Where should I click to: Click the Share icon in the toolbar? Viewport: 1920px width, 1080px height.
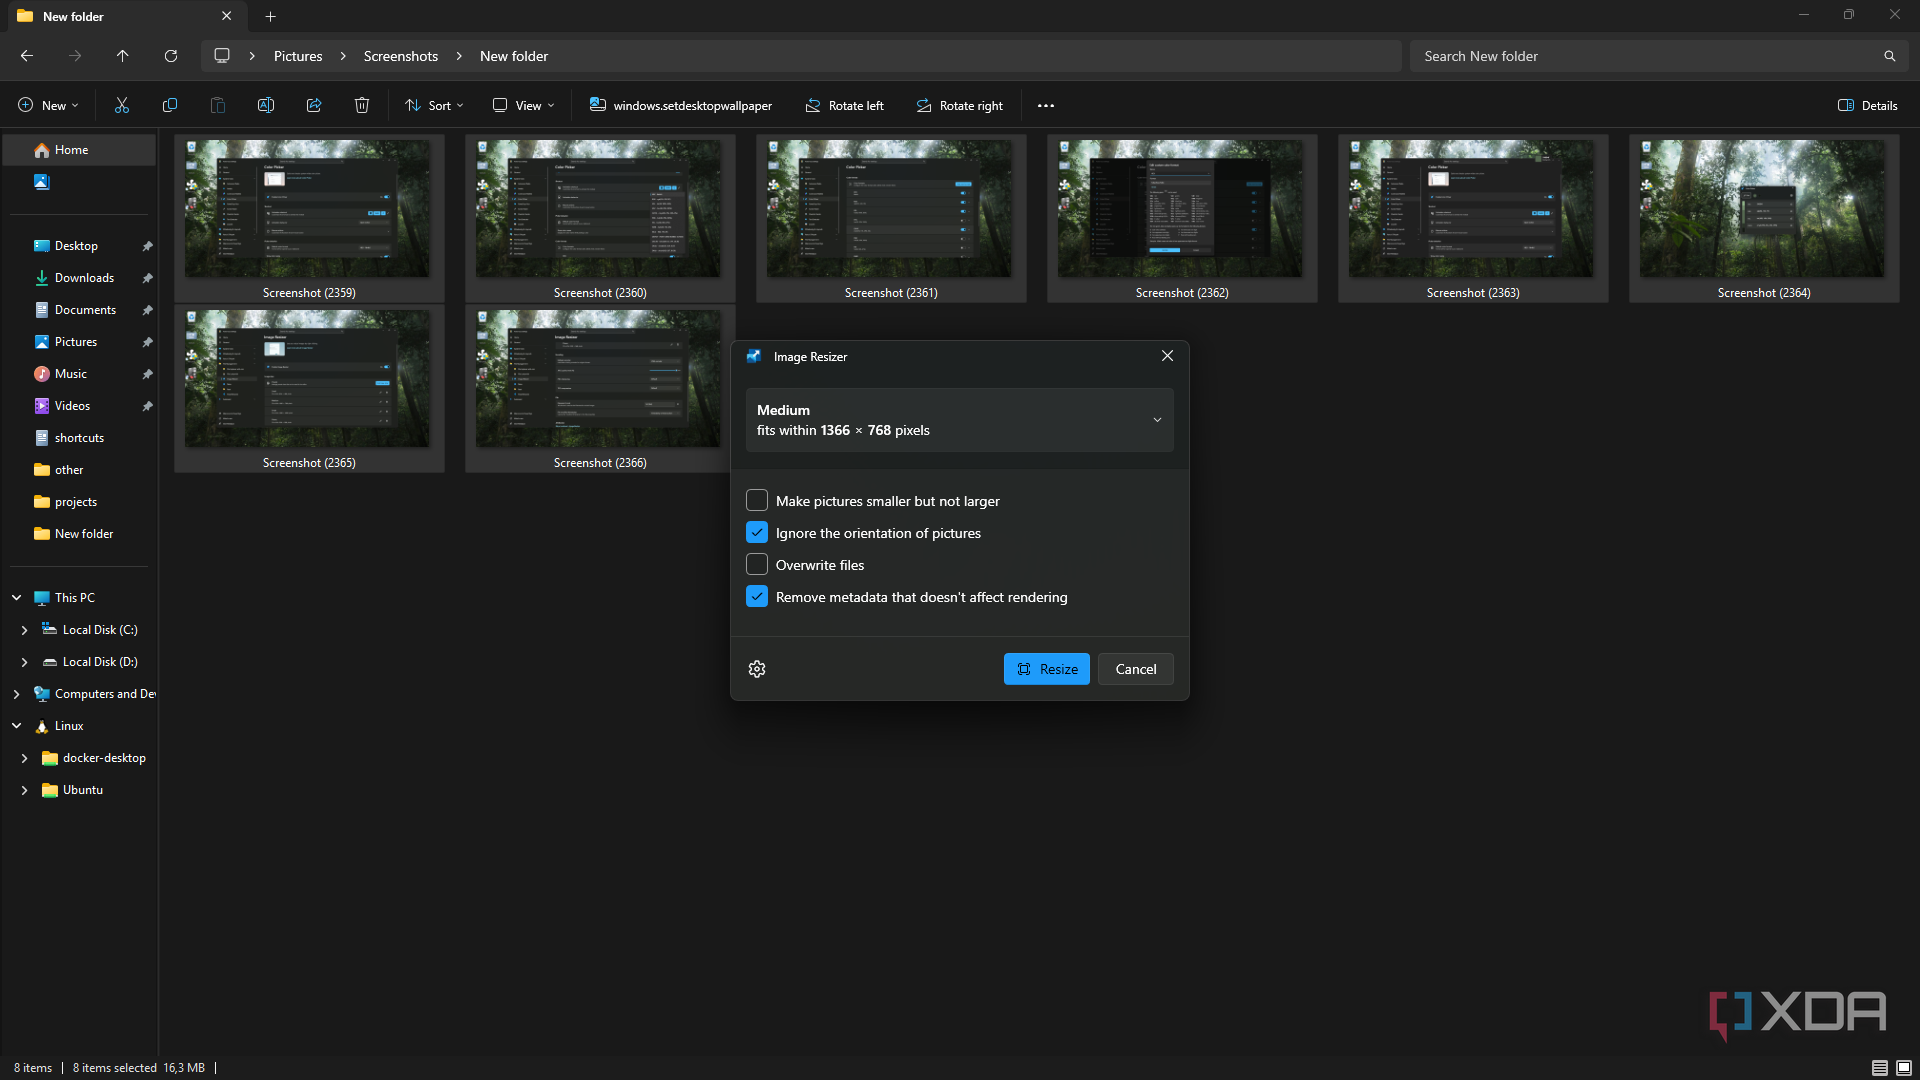314,105
